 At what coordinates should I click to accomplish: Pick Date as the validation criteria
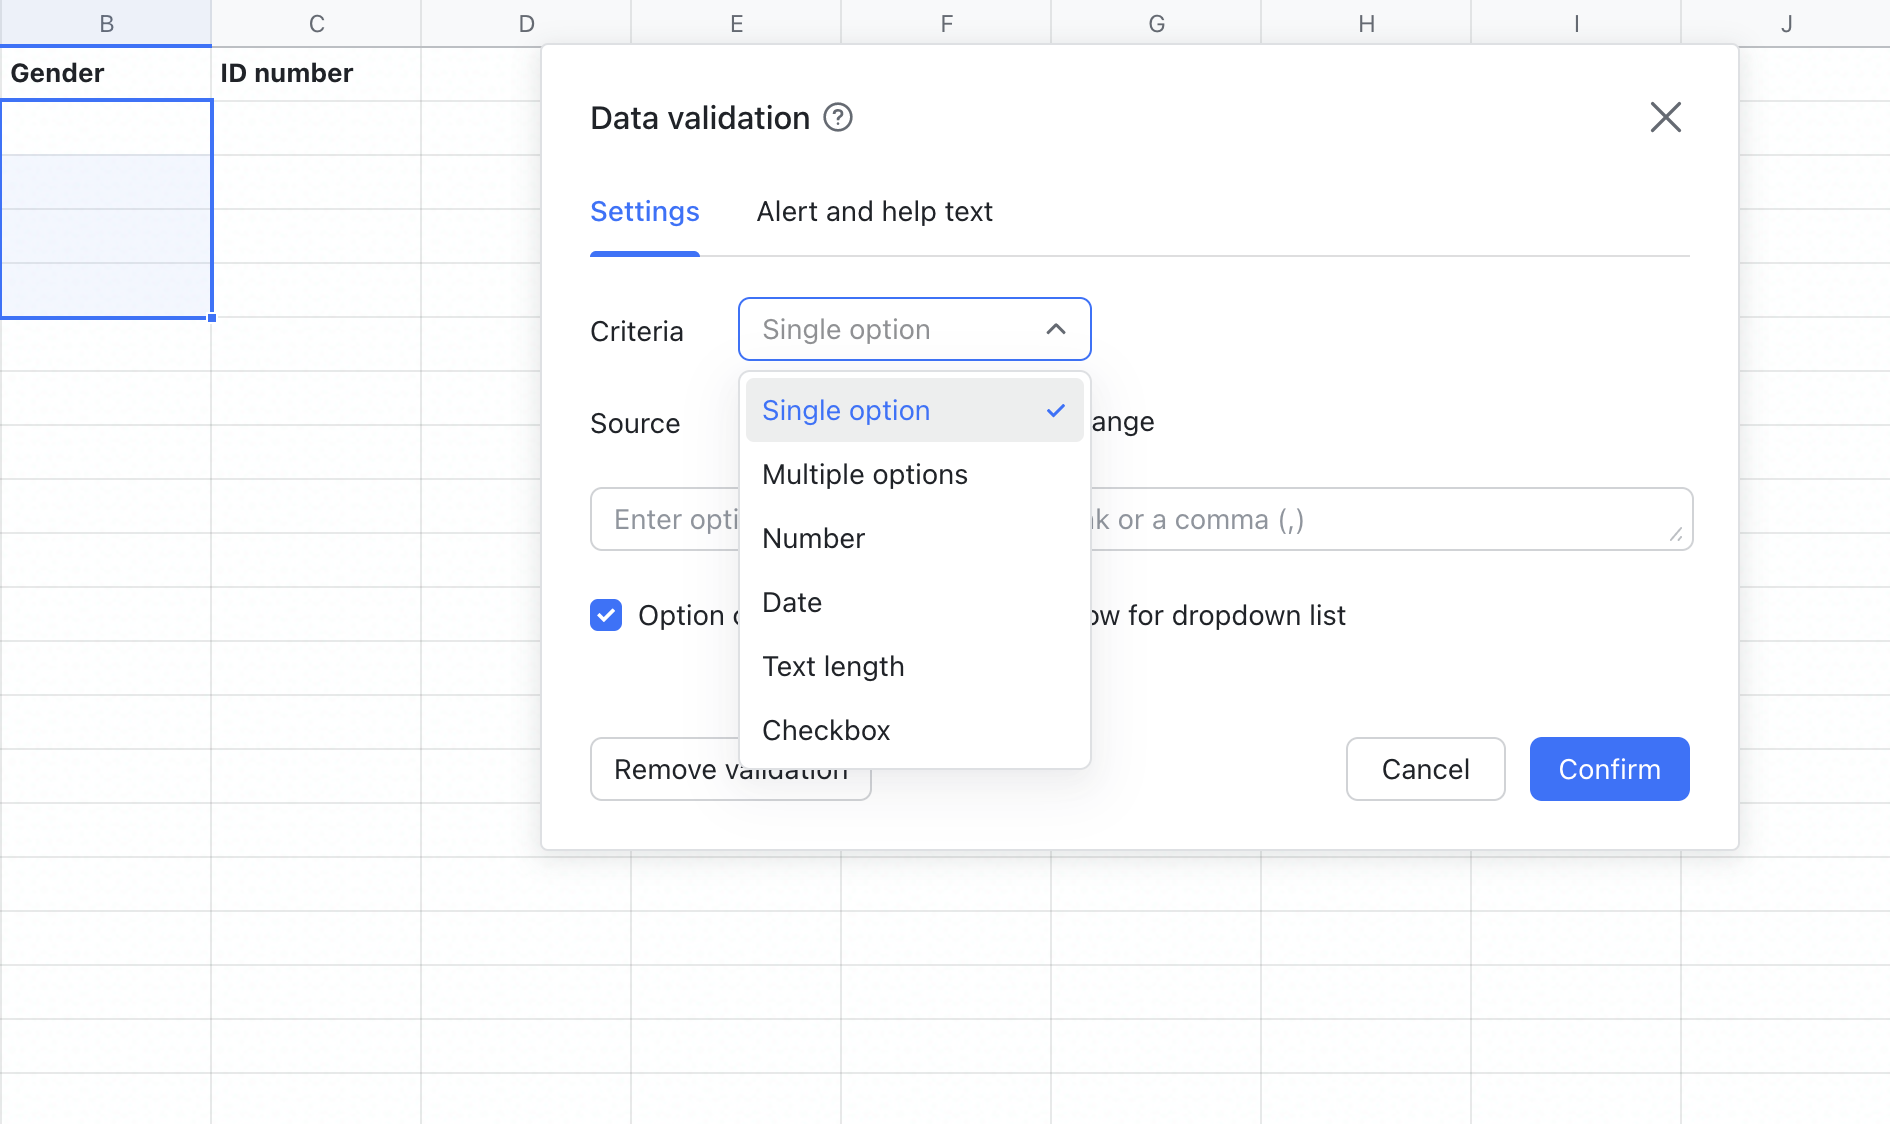tap(791, 602)
